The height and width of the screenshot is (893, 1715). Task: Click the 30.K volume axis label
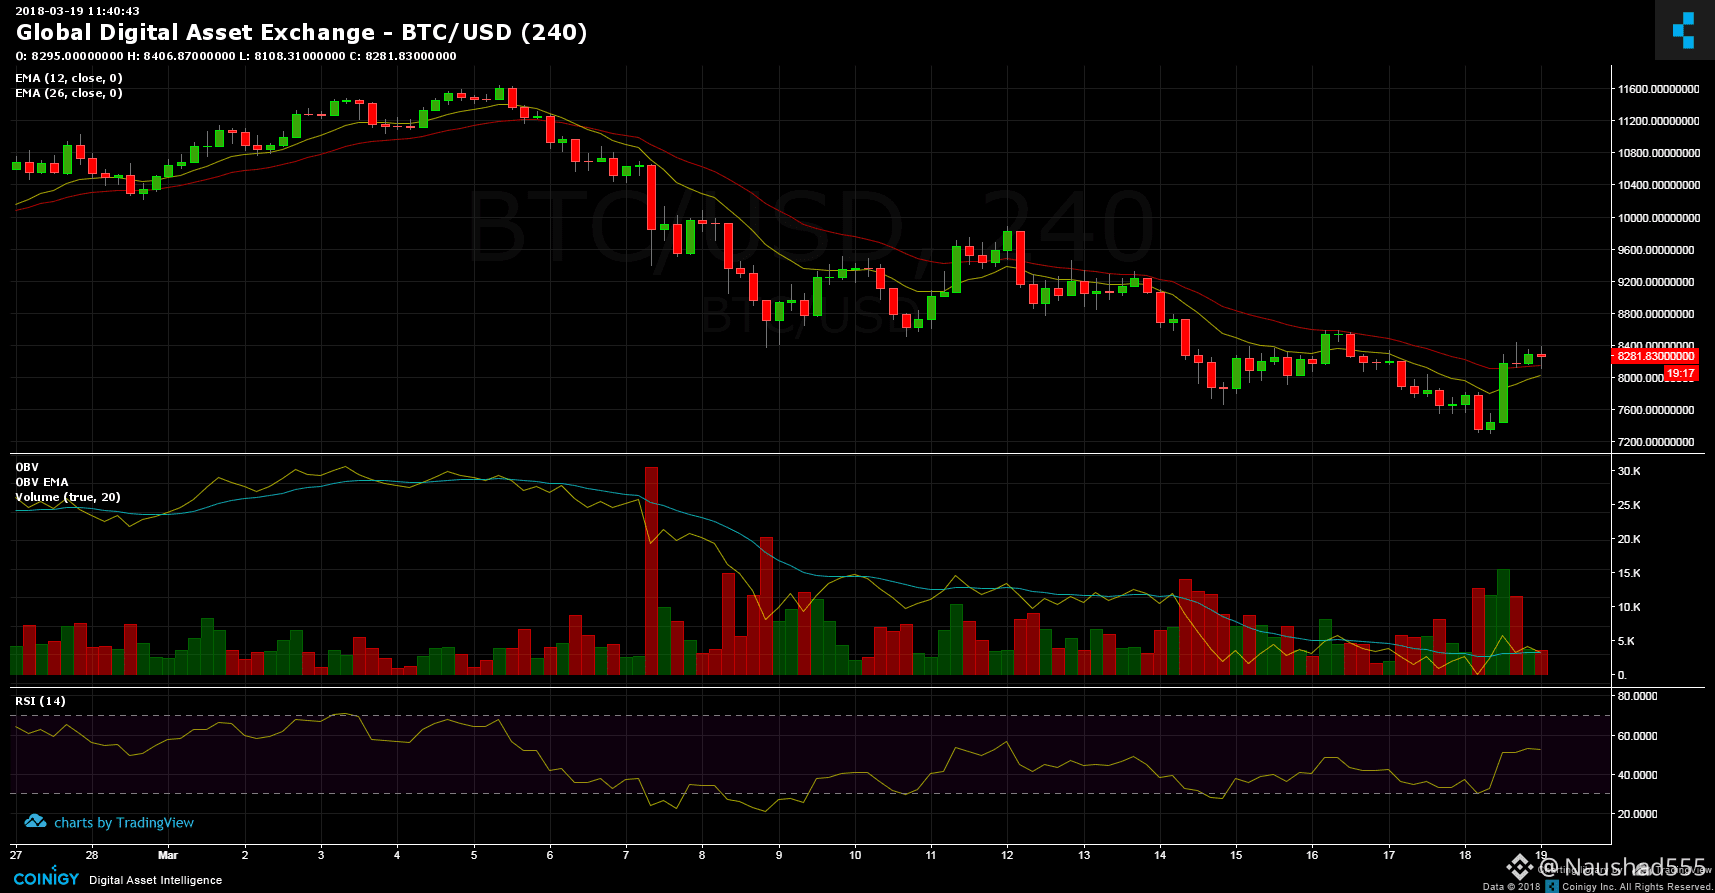[1629, 471]
